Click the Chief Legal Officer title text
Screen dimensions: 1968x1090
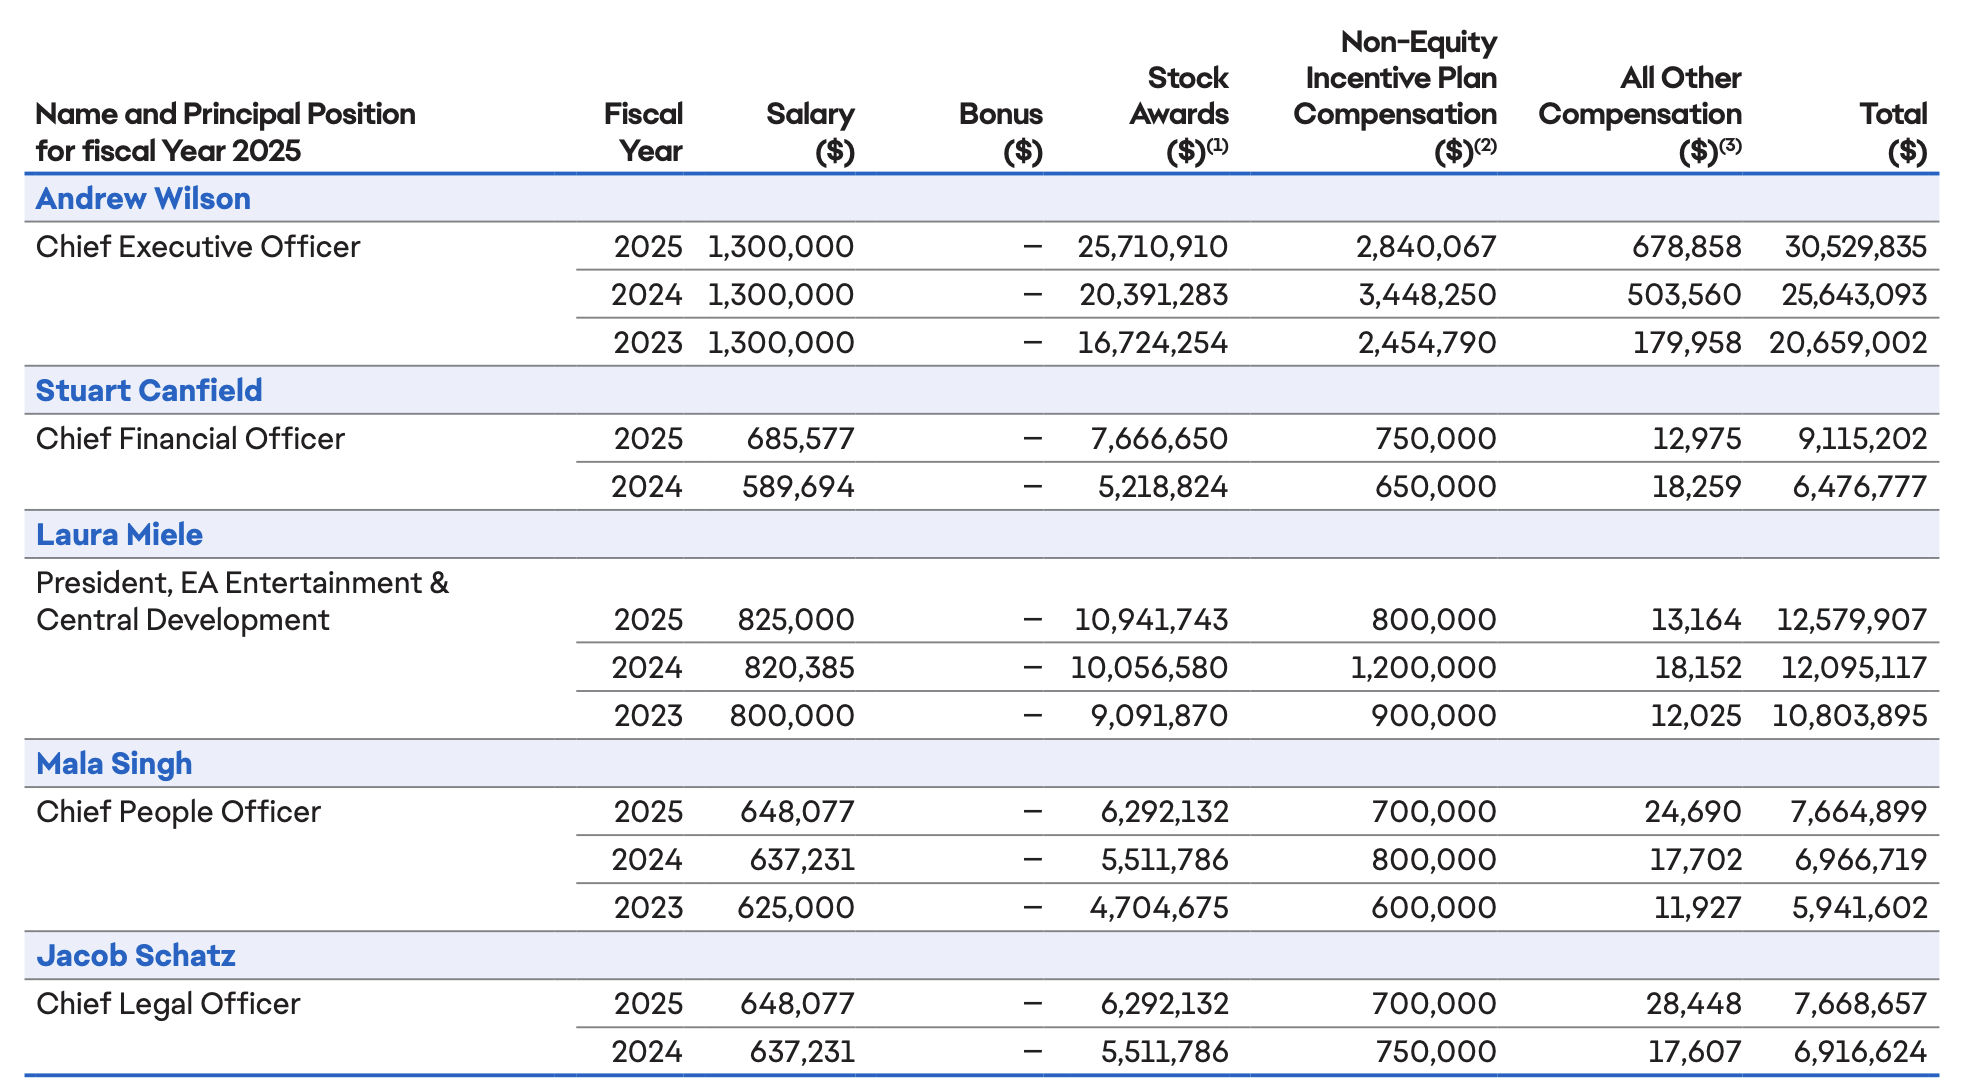click(168, 1003)
